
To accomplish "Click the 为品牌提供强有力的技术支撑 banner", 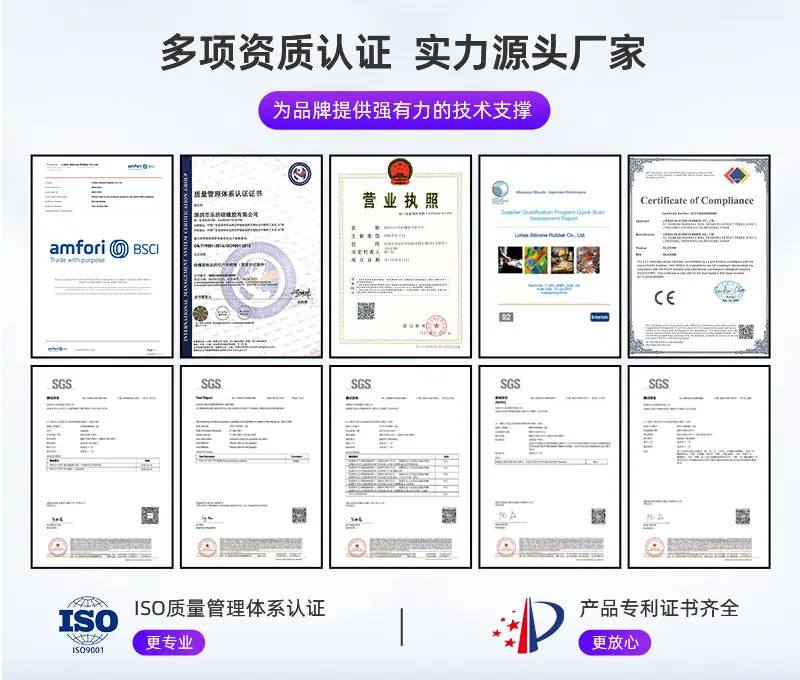I will click(x=404, y=110).
